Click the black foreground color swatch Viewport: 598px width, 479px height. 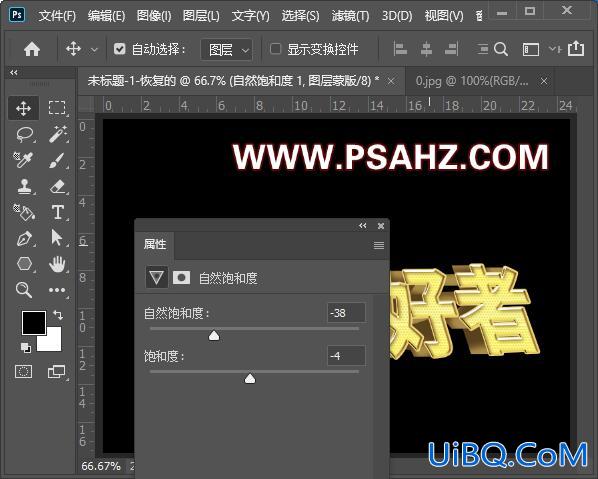pyautogui.click(x=34, y=323)
